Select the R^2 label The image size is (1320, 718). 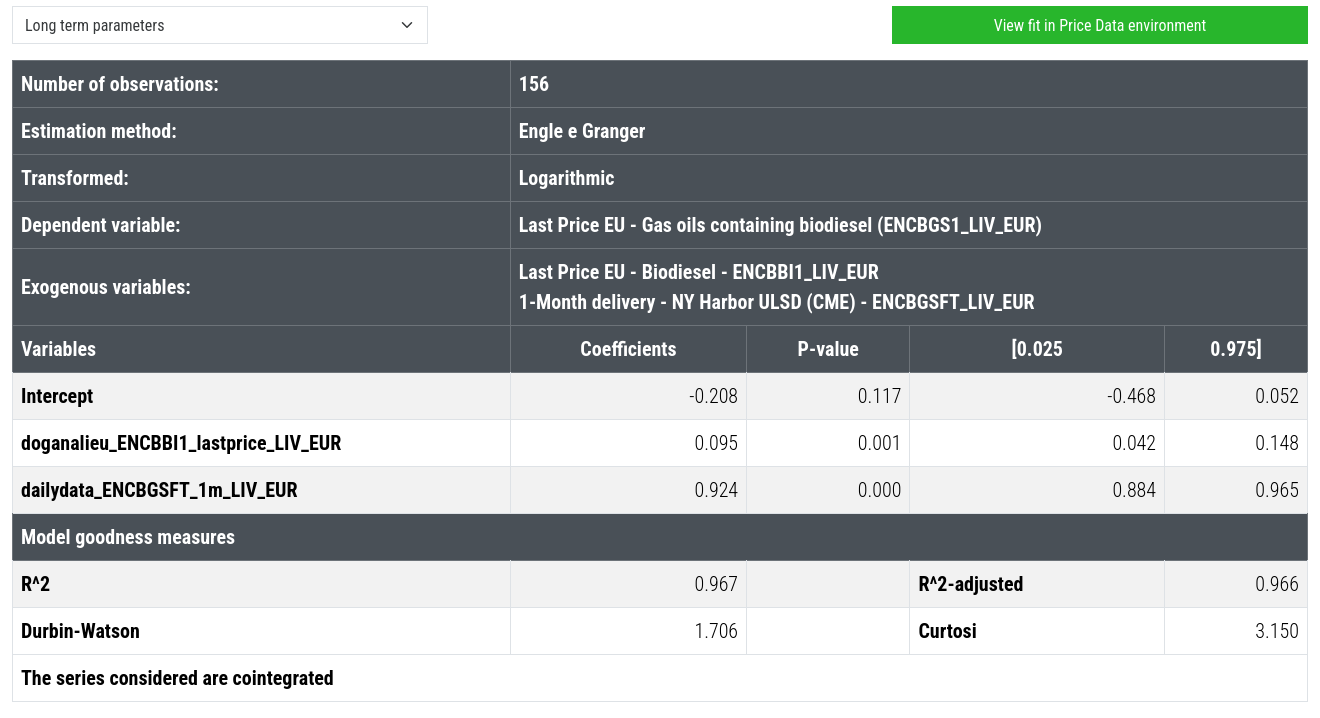35,584
